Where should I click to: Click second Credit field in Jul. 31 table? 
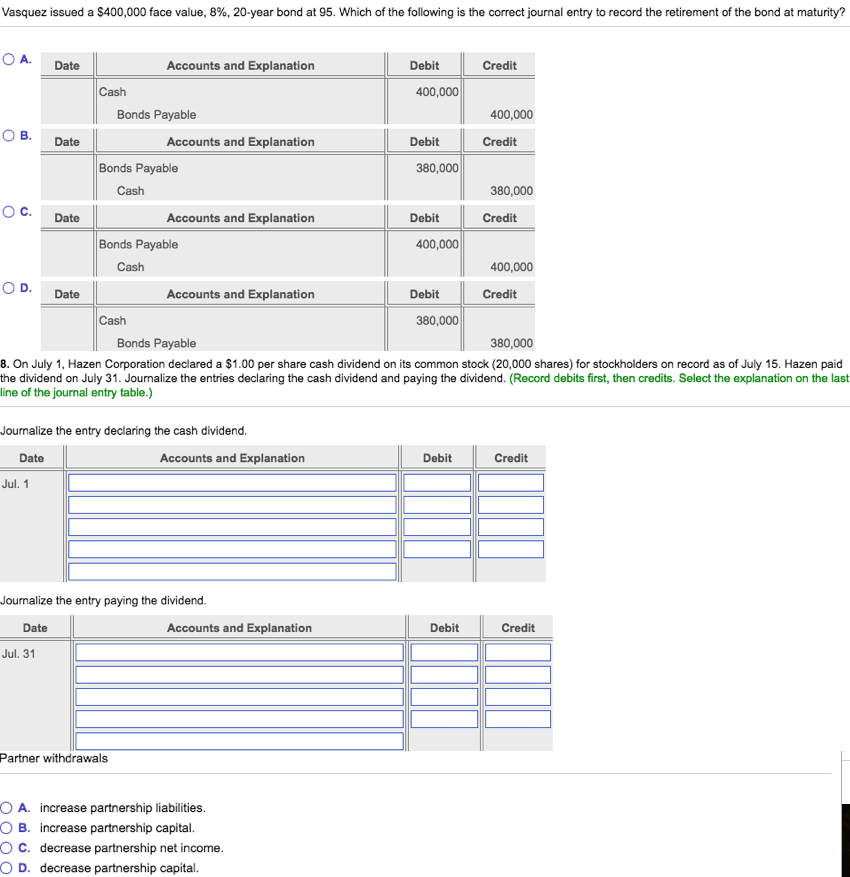[x=518, y=675]
